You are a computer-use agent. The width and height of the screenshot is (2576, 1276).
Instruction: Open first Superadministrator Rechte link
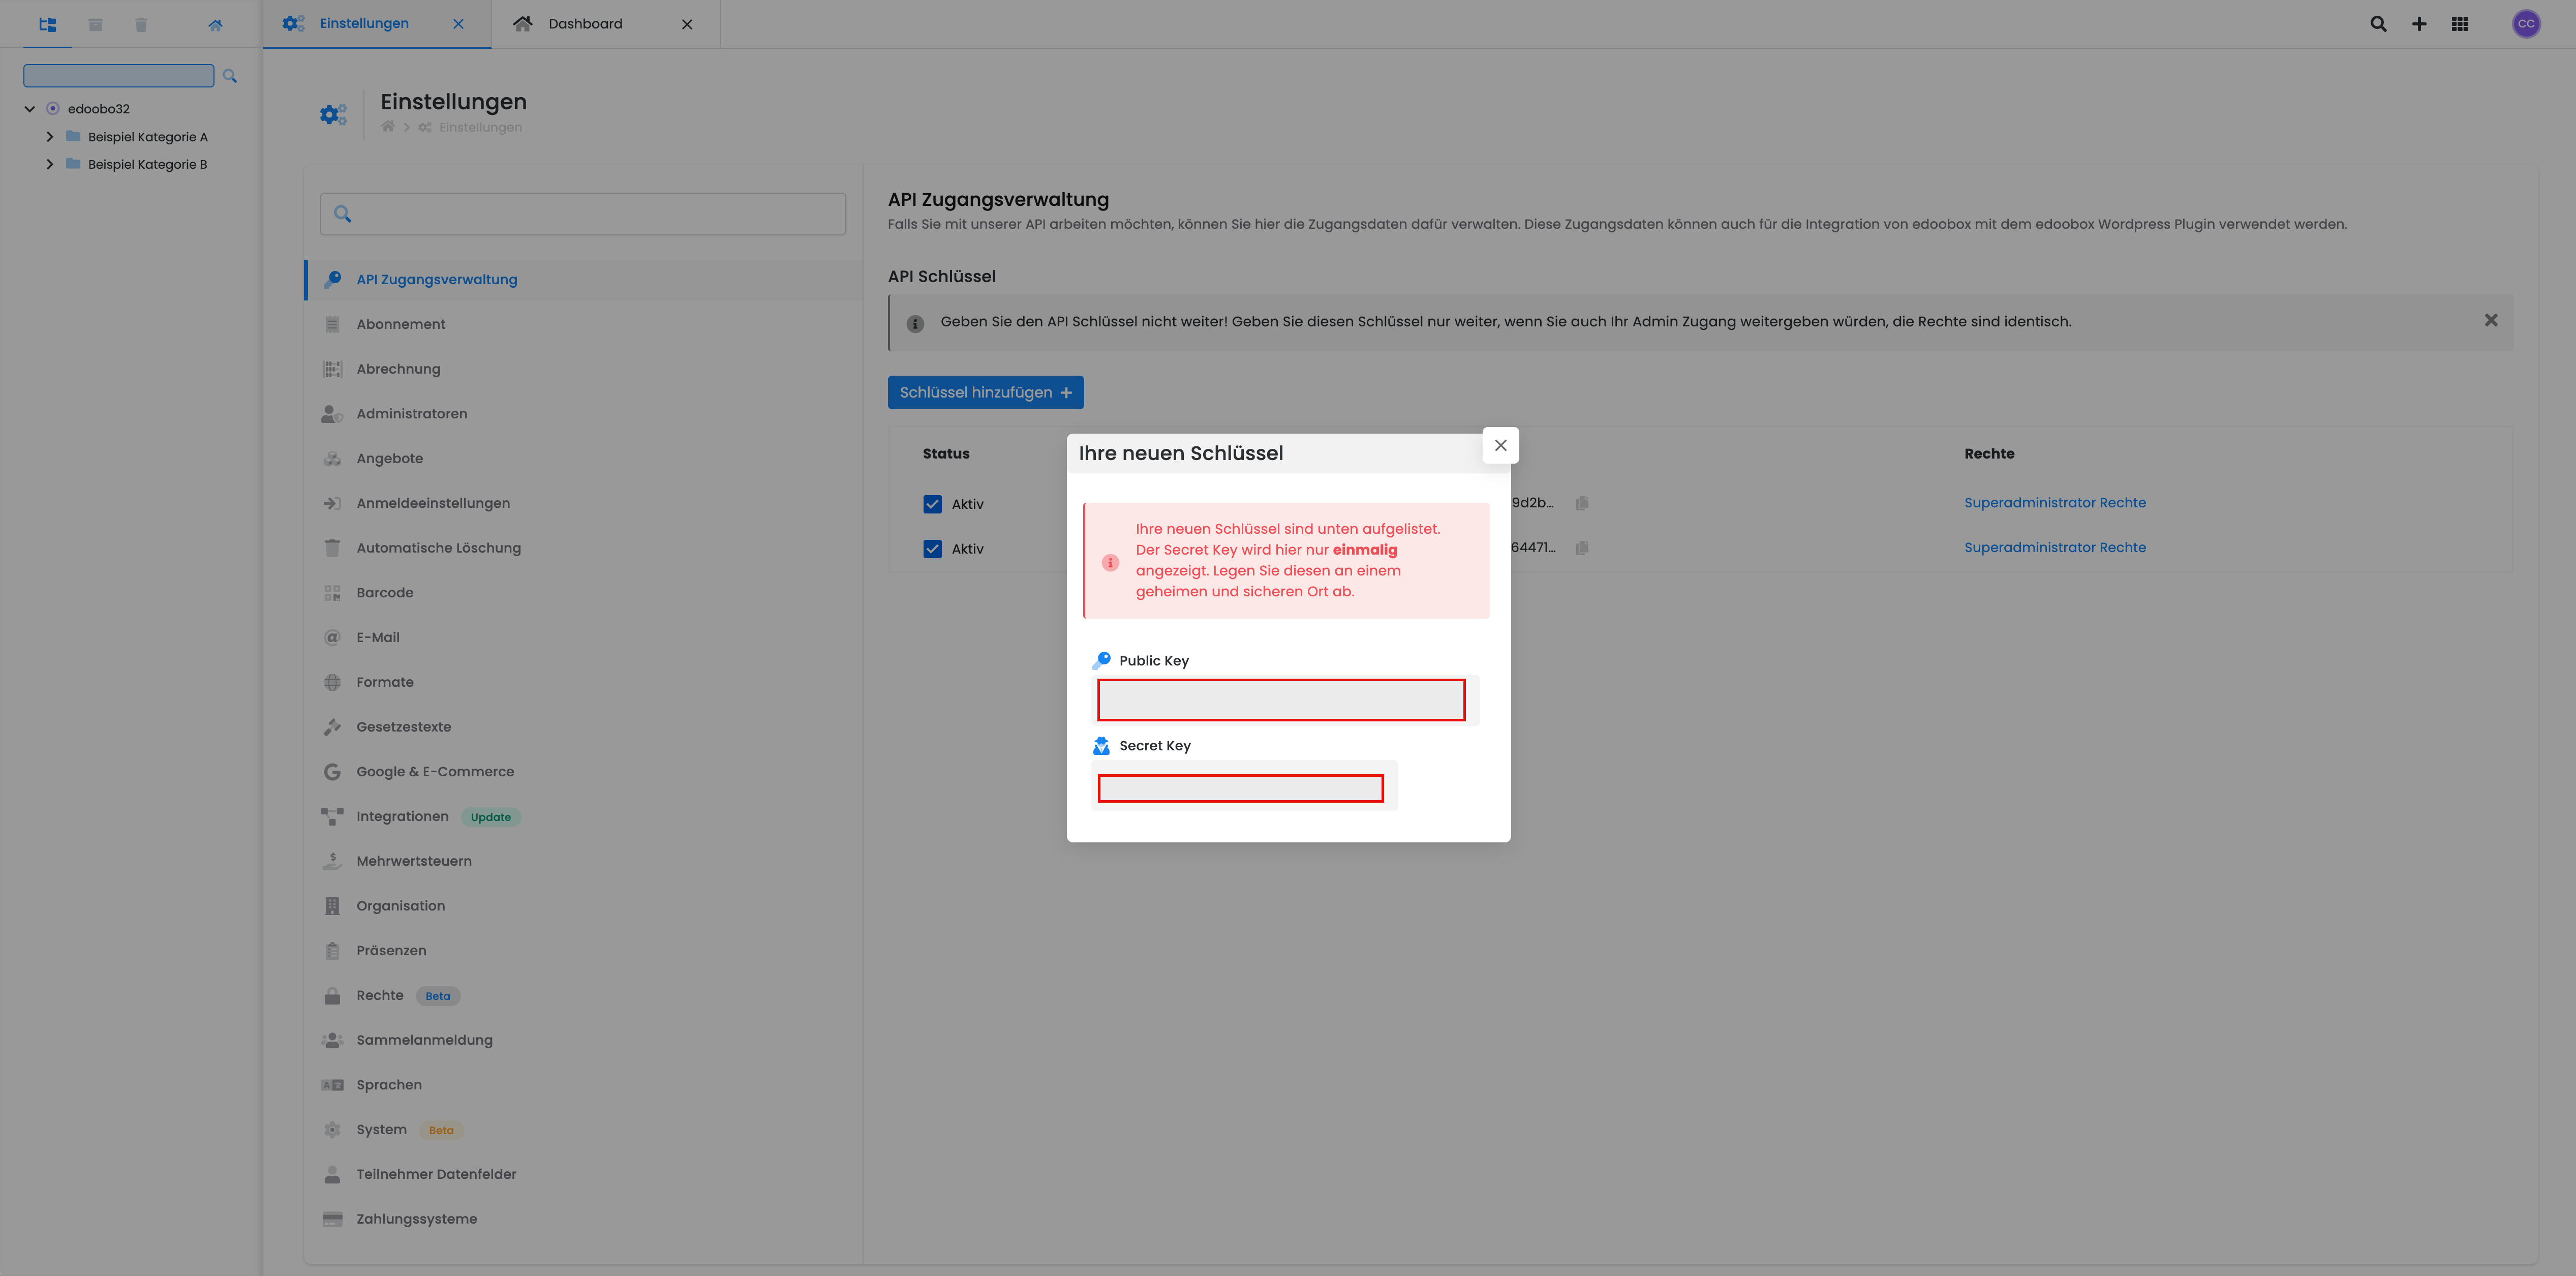(x=2054, y=503)
